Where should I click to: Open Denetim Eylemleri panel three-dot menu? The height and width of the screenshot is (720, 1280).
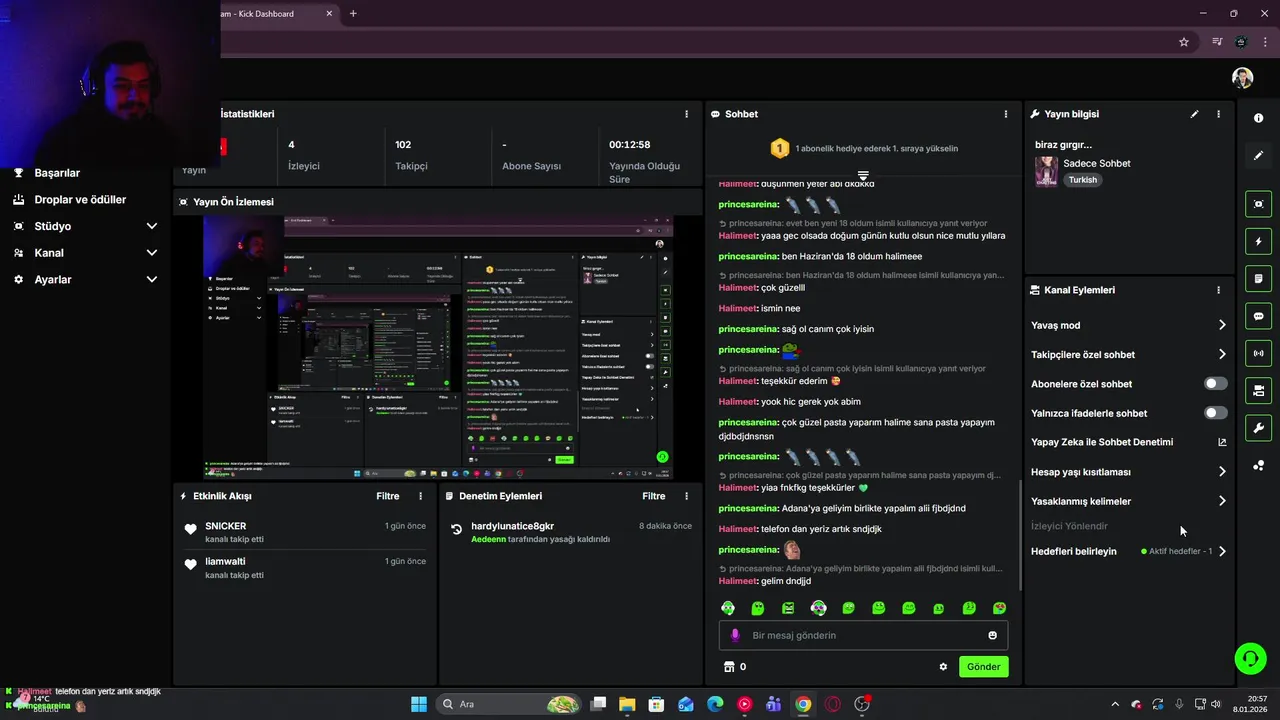pos(686,496)
